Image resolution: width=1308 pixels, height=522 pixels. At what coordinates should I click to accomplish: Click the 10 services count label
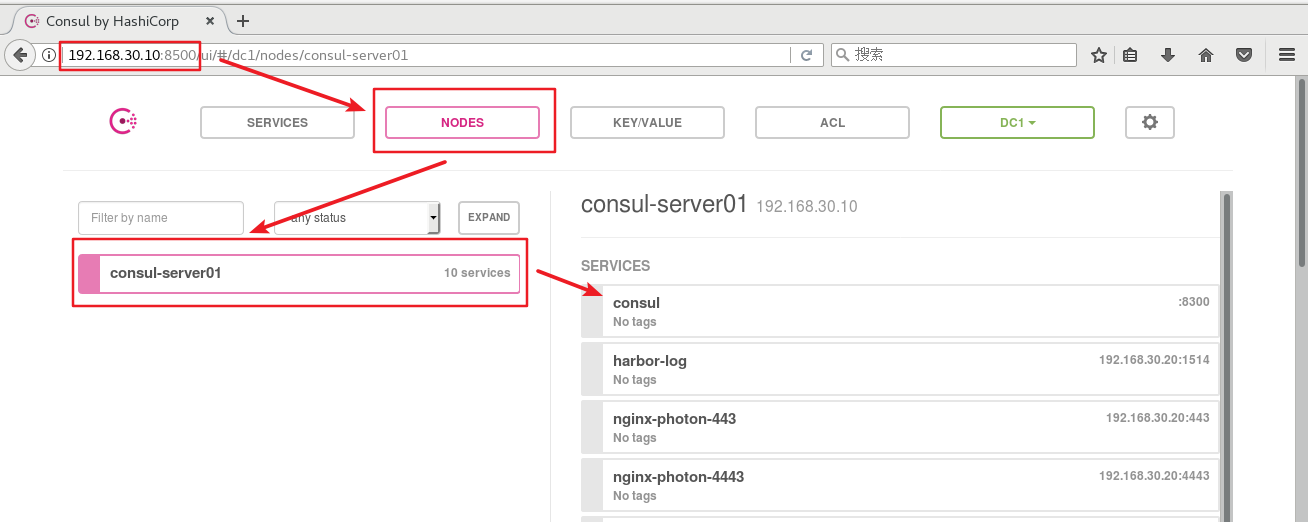point(477,272)
